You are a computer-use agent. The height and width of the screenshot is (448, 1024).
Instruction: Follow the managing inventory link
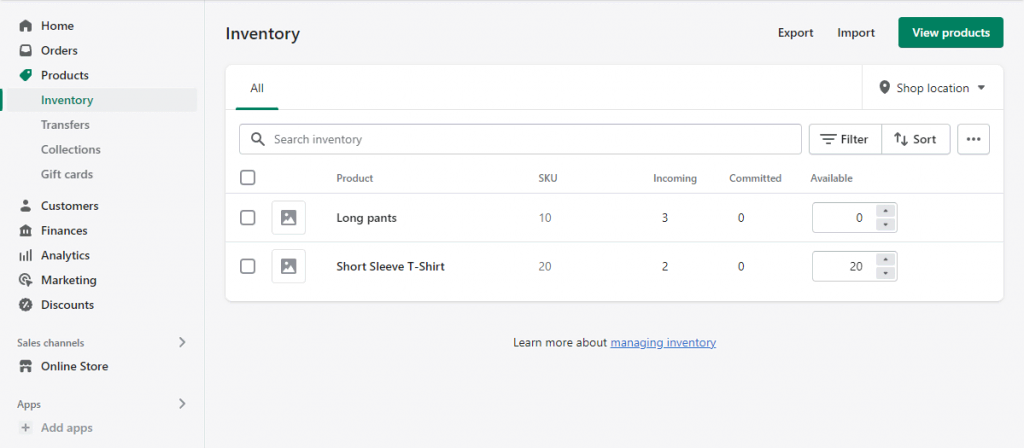pyautogui.click(x=663, y=342)
